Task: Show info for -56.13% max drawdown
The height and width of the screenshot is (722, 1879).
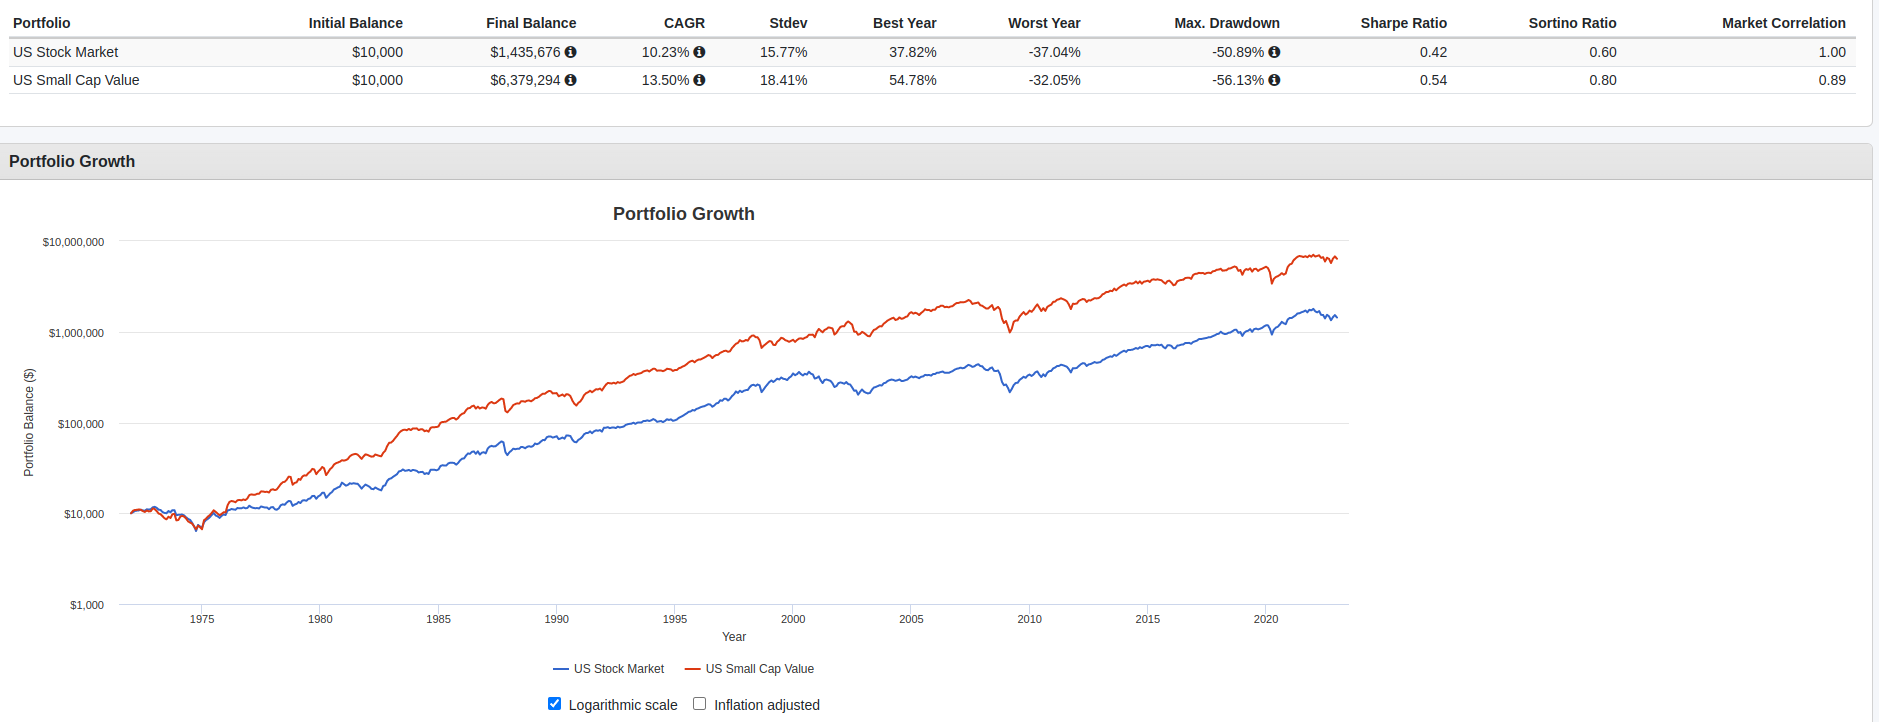Action: 1274,80
